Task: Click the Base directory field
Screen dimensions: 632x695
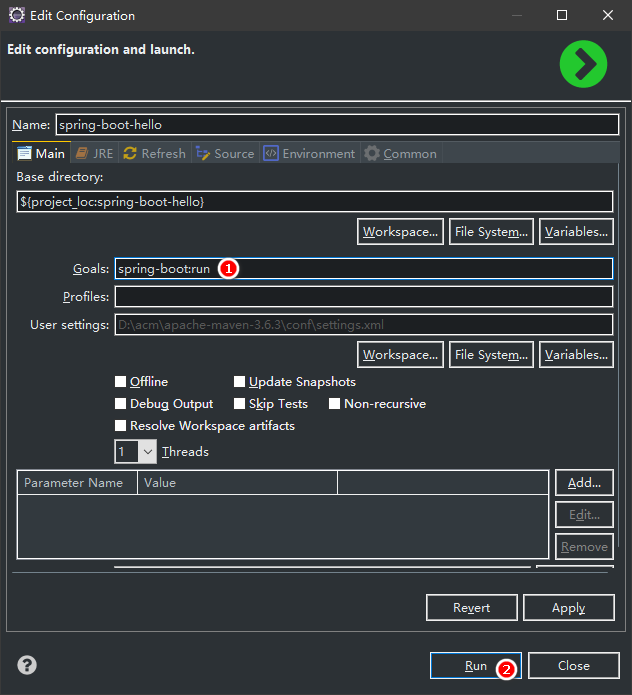Action: click(x=315, y=202)
